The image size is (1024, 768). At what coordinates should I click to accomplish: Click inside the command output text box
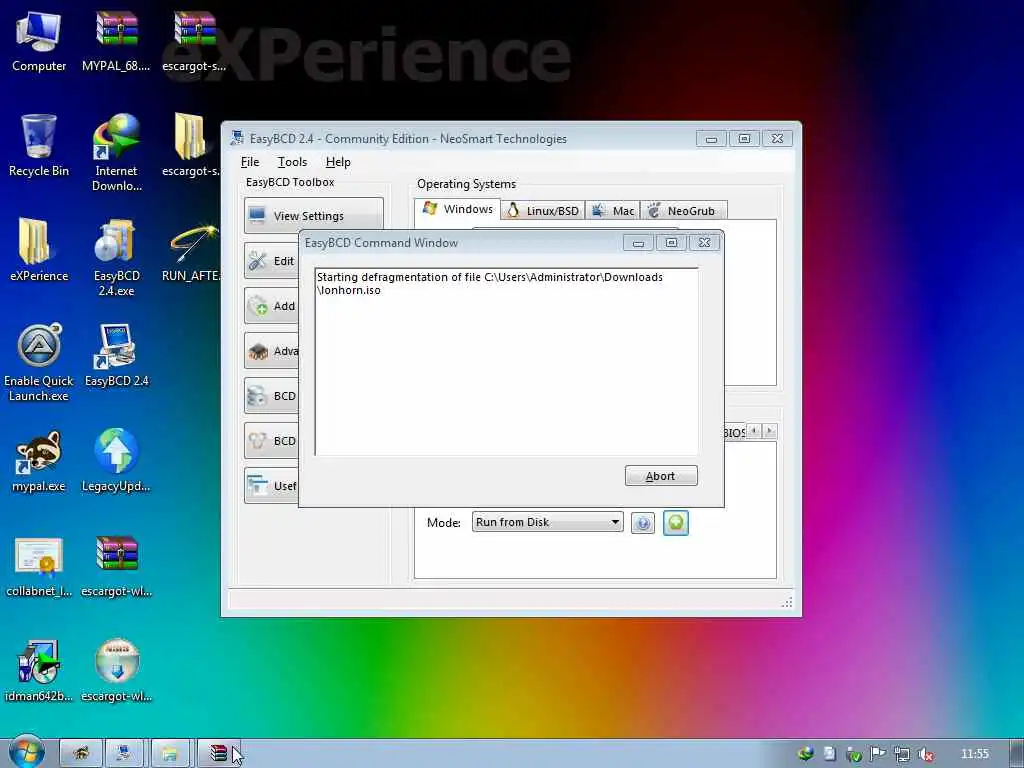(507, 361)
